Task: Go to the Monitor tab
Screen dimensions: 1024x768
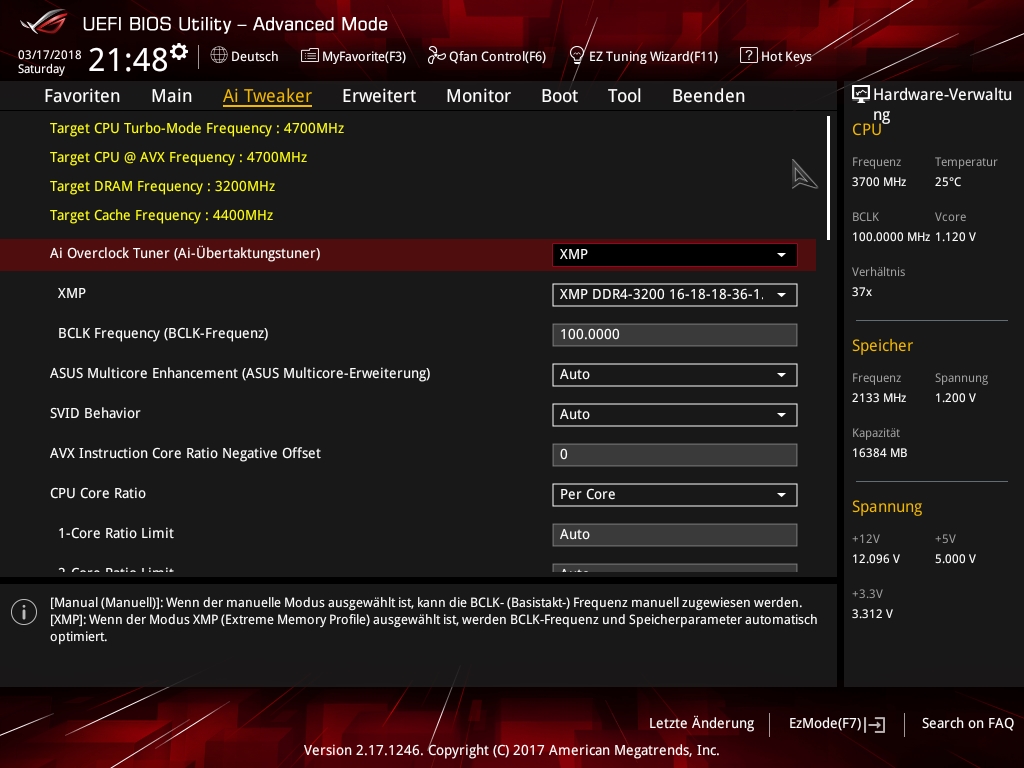Action: pos(479,96)
